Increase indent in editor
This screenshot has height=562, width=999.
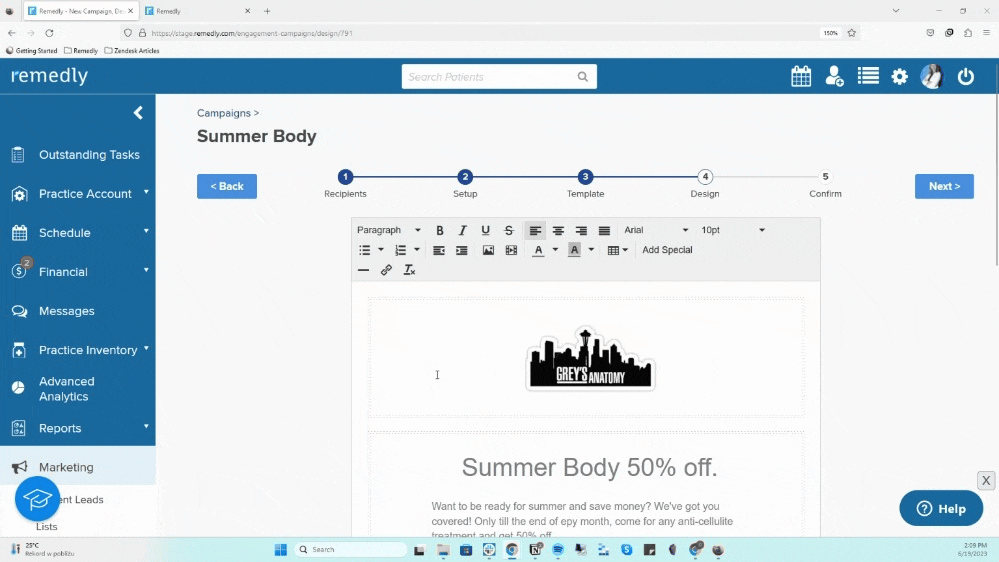[462, 250]
